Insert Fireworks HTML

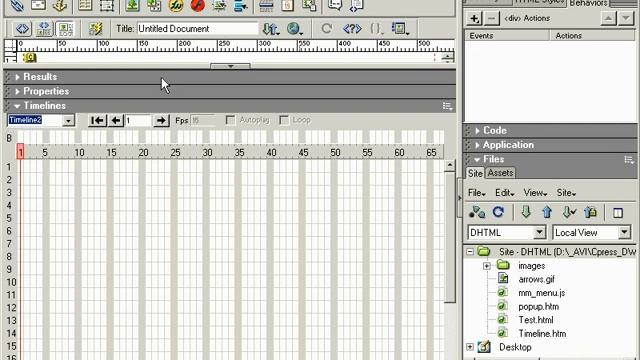click(176, 5)
